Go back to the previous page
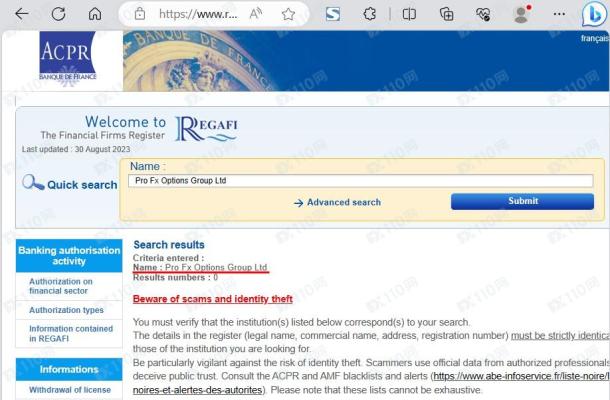Screen dimensions: 610x400 pos(21,14)
